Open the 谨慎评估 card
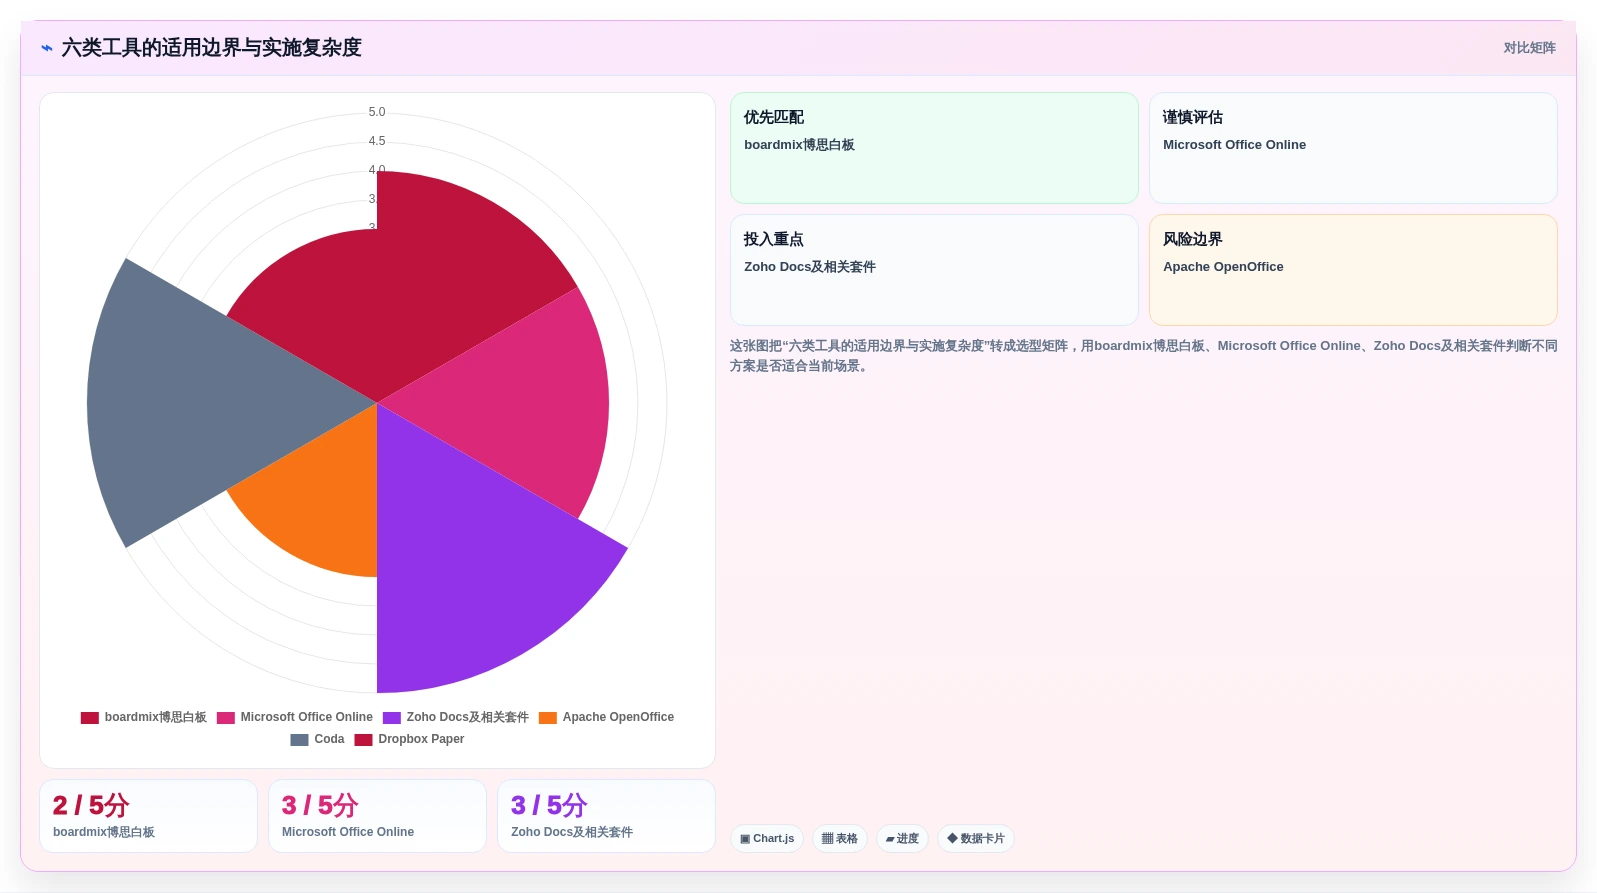The width and height of the screenshot is (1597, 893). 1353,148
